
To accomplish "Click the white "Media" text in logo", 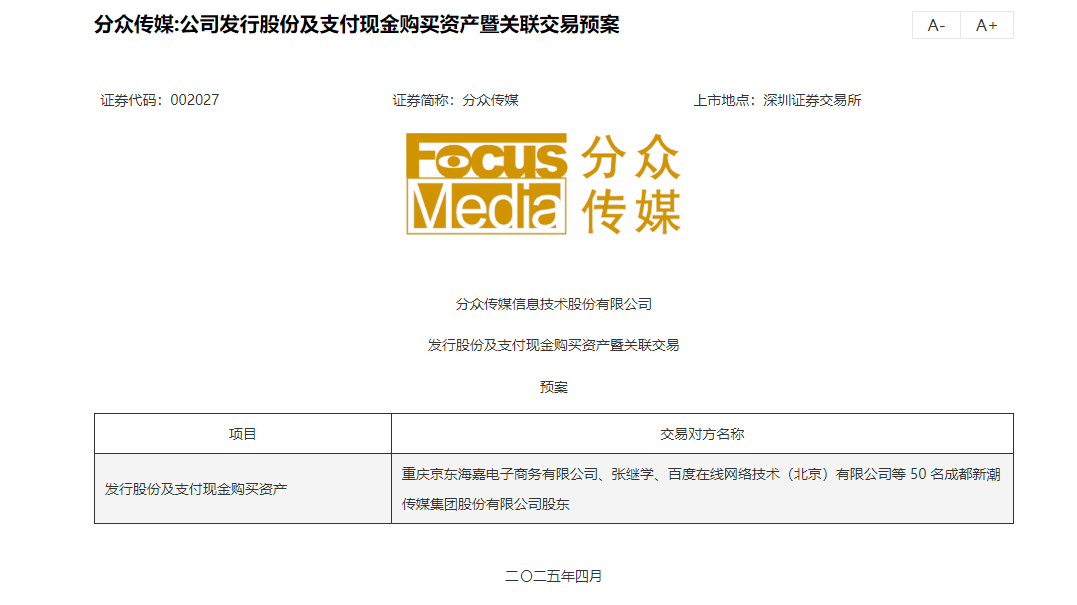I will click(486, 208).
